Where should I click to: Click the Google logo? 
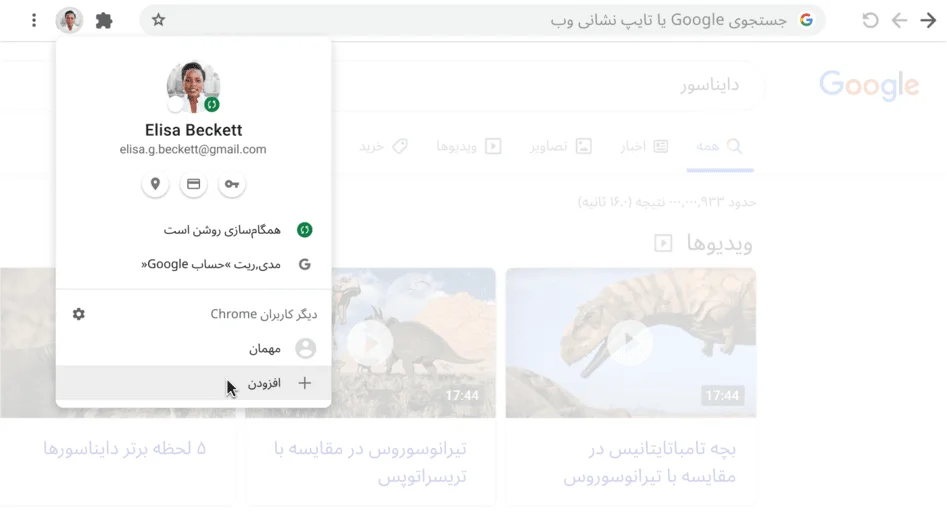(x=869, y=85)
